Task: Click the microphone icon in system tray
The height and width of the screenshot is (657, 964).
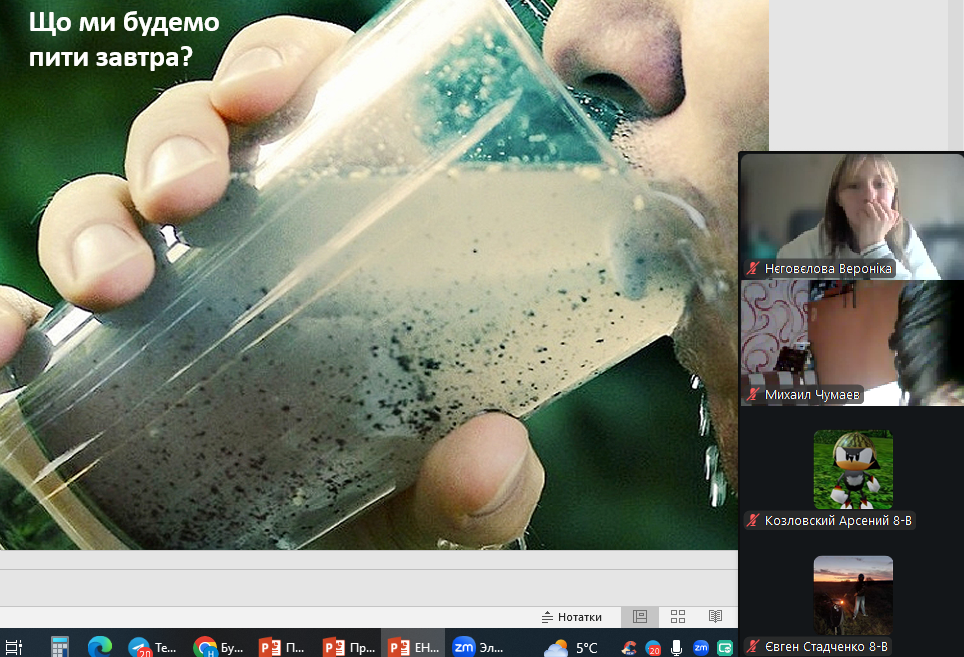Action: [677, 647]
